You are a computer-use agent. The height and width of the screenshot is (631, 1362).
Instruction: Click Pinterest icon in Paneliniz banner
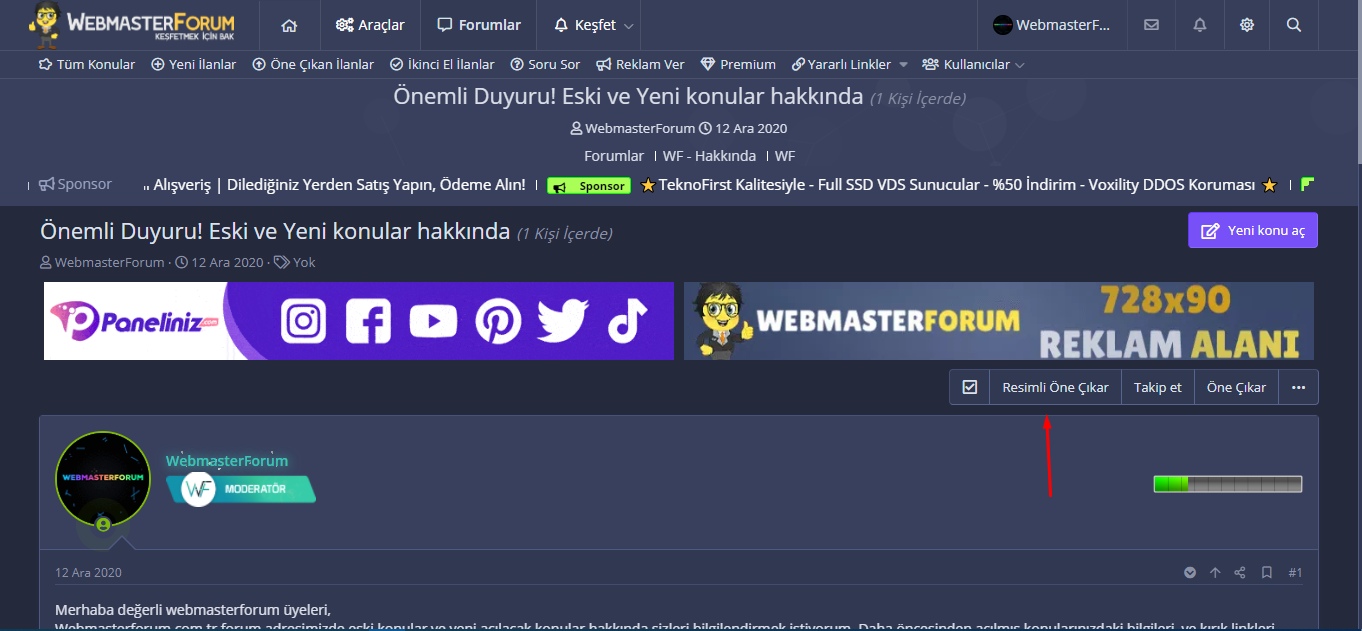click(498, 321)
